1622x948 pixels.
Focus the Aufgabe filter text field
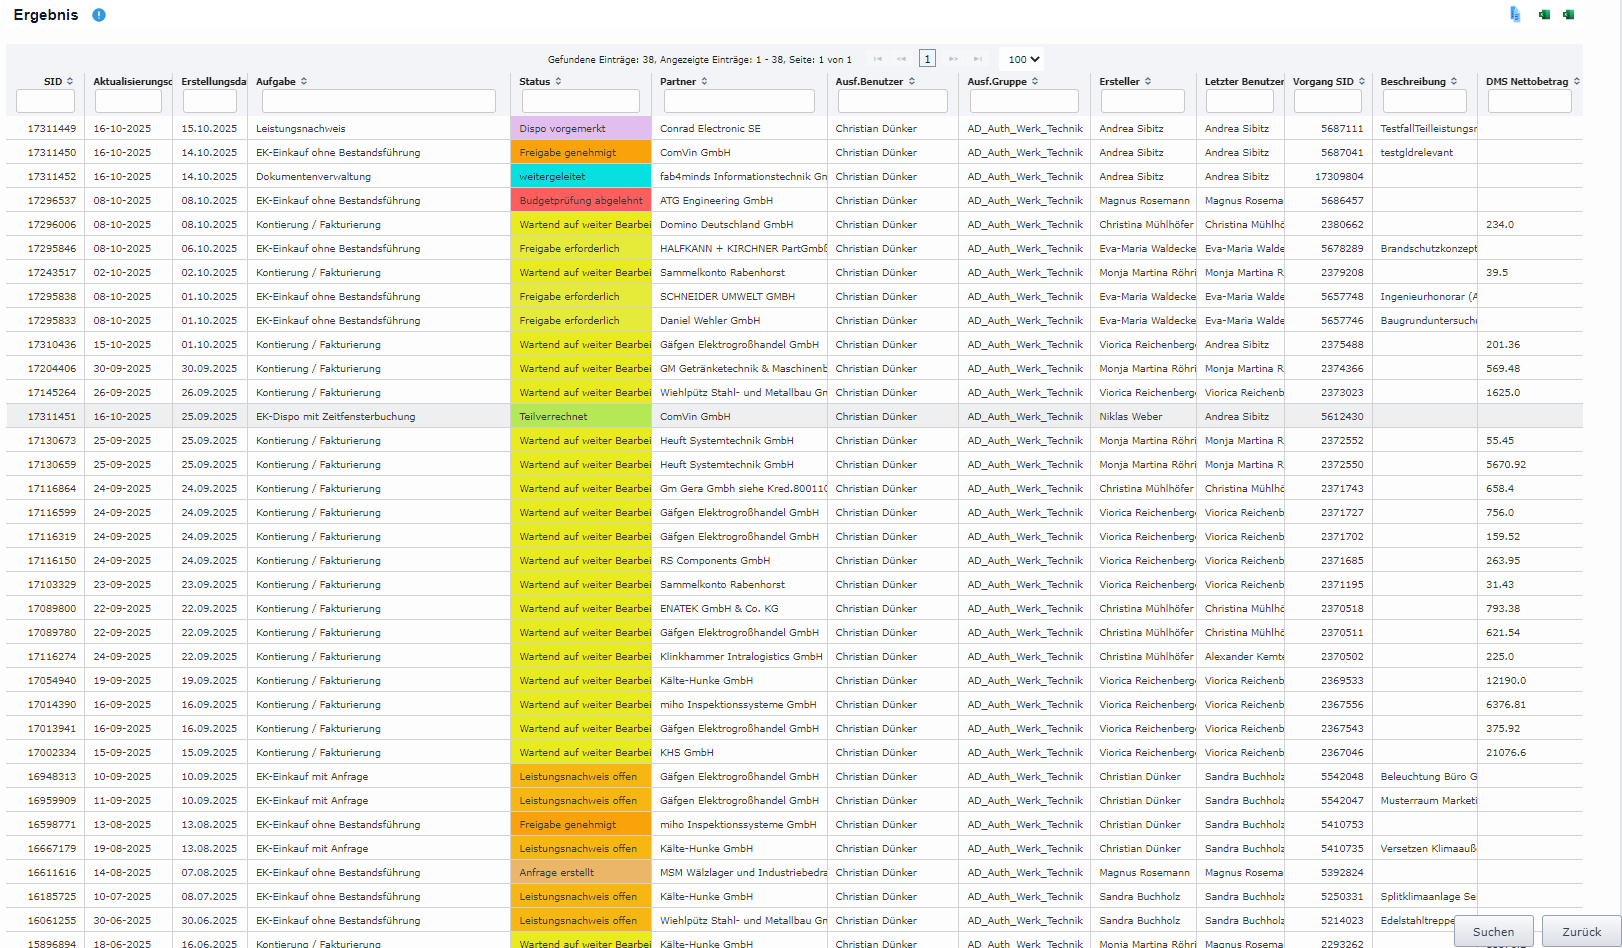(378, 101)
